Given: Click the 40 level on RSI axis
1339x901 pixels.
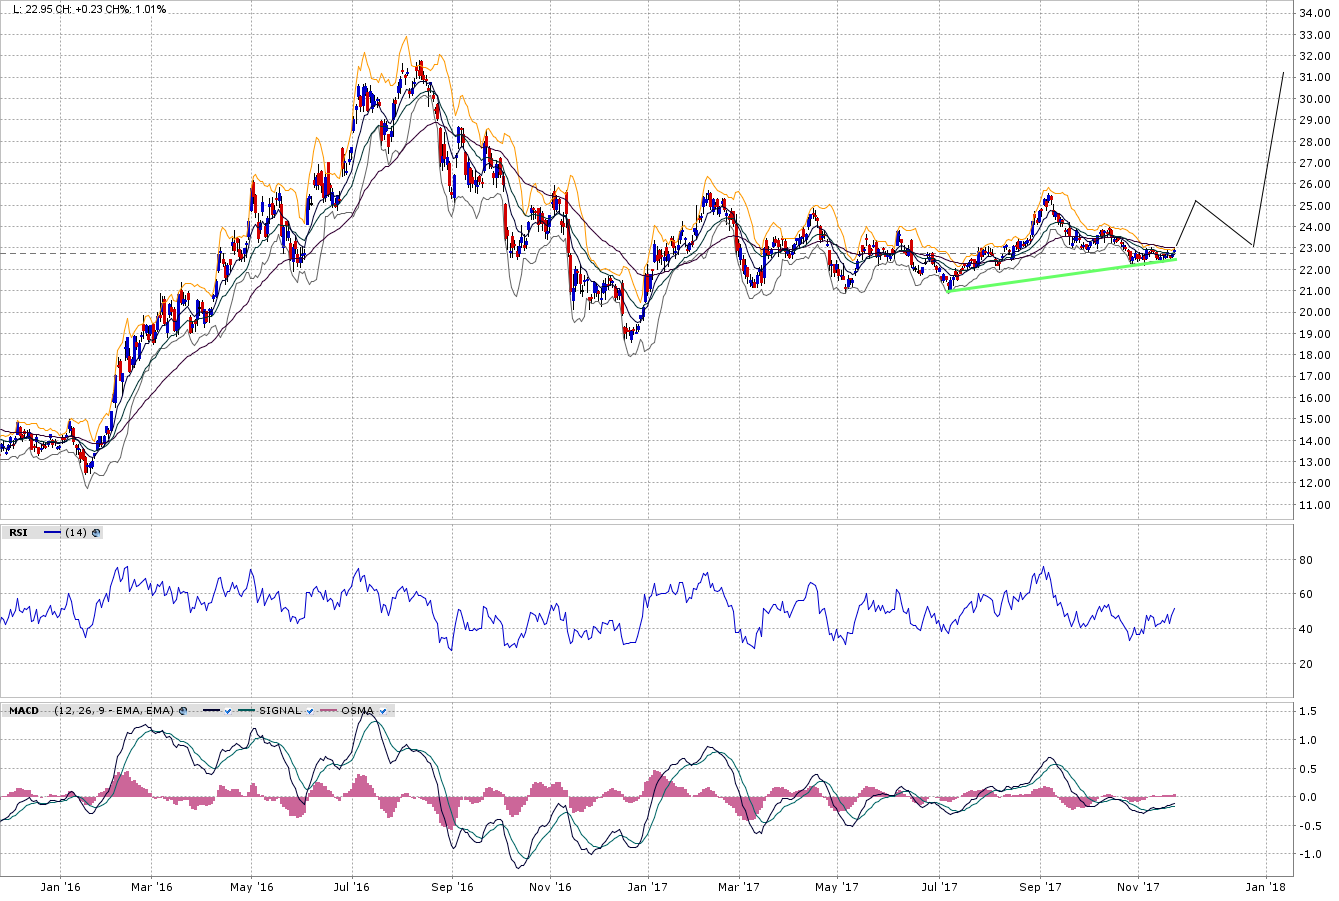Looking at the screenshot, I should click(1305, 629).
